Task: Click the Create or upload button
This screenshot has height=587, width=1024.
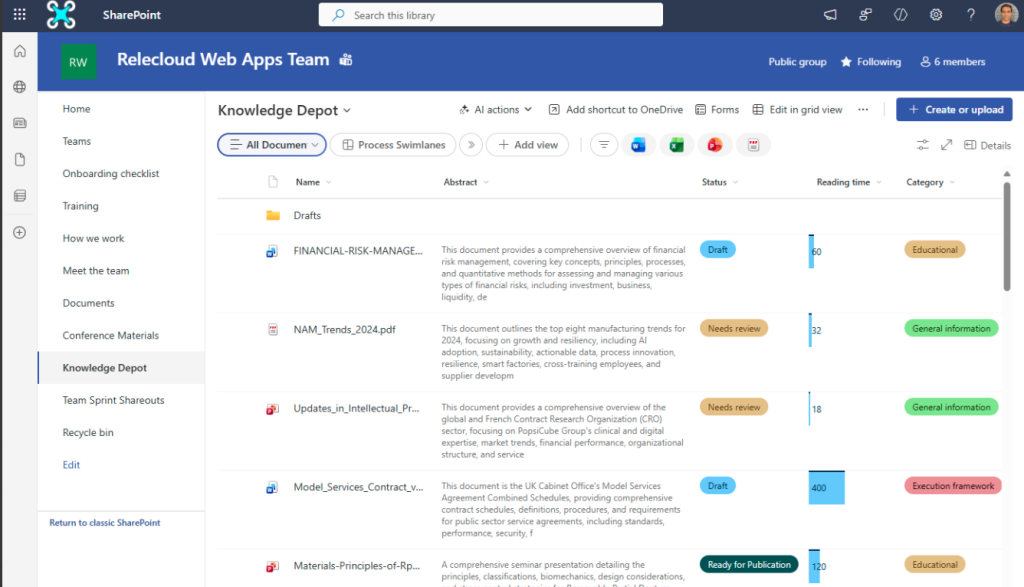Action: click(x=954, y=110)
